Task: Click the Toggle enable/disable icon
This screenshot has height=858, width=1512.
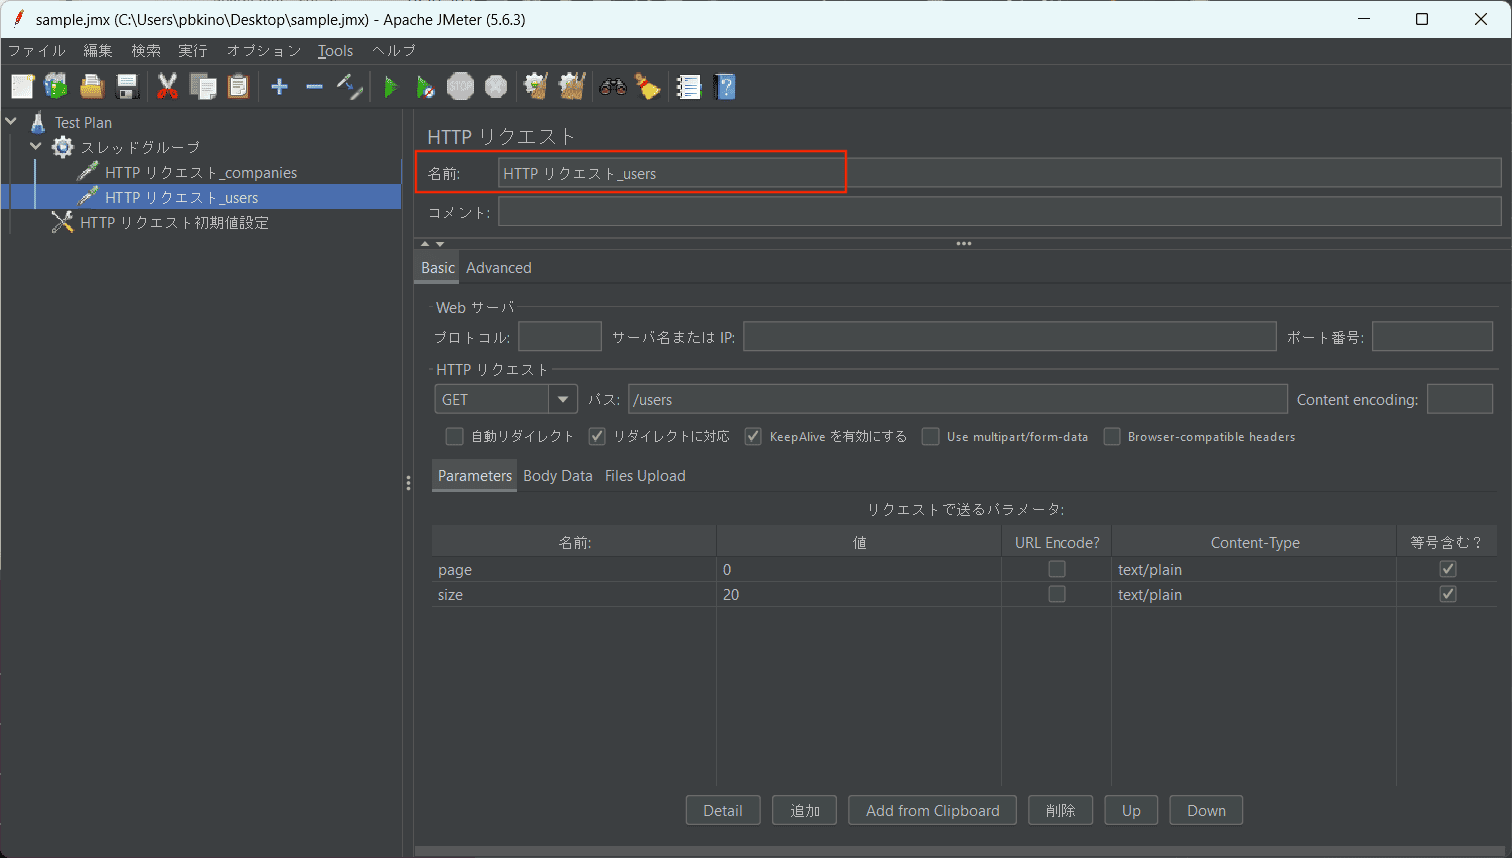Action: 349,87
